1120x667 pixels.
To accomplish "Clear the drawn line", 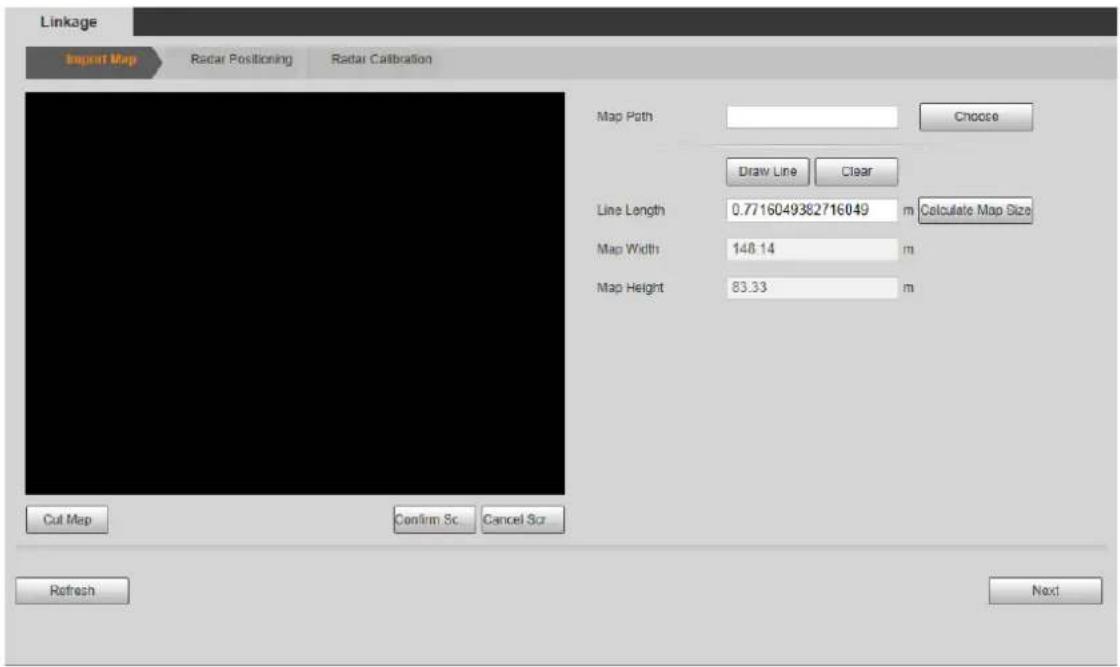I will 856,172.
